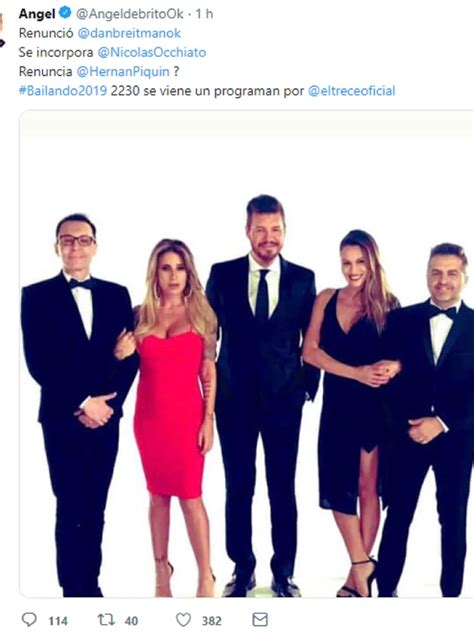Open the Angel display name profile
Image resolution: width=474 pixels, height=632 pixels.
point(37,14)
